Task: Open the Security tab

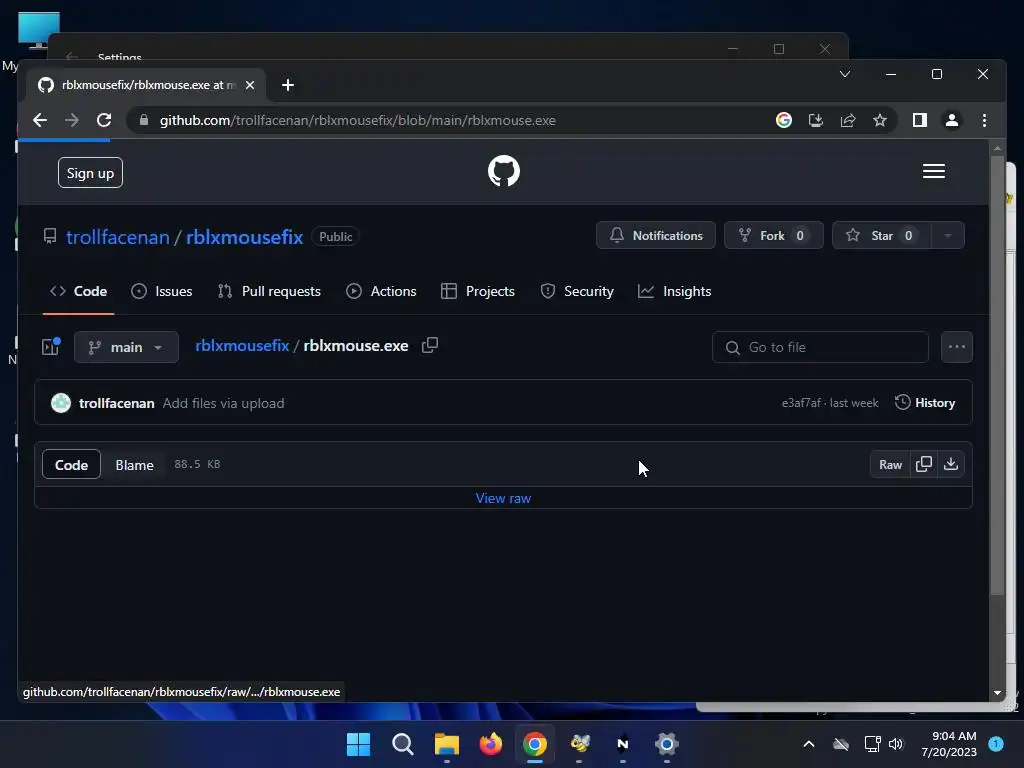Action: click(577, 291)
